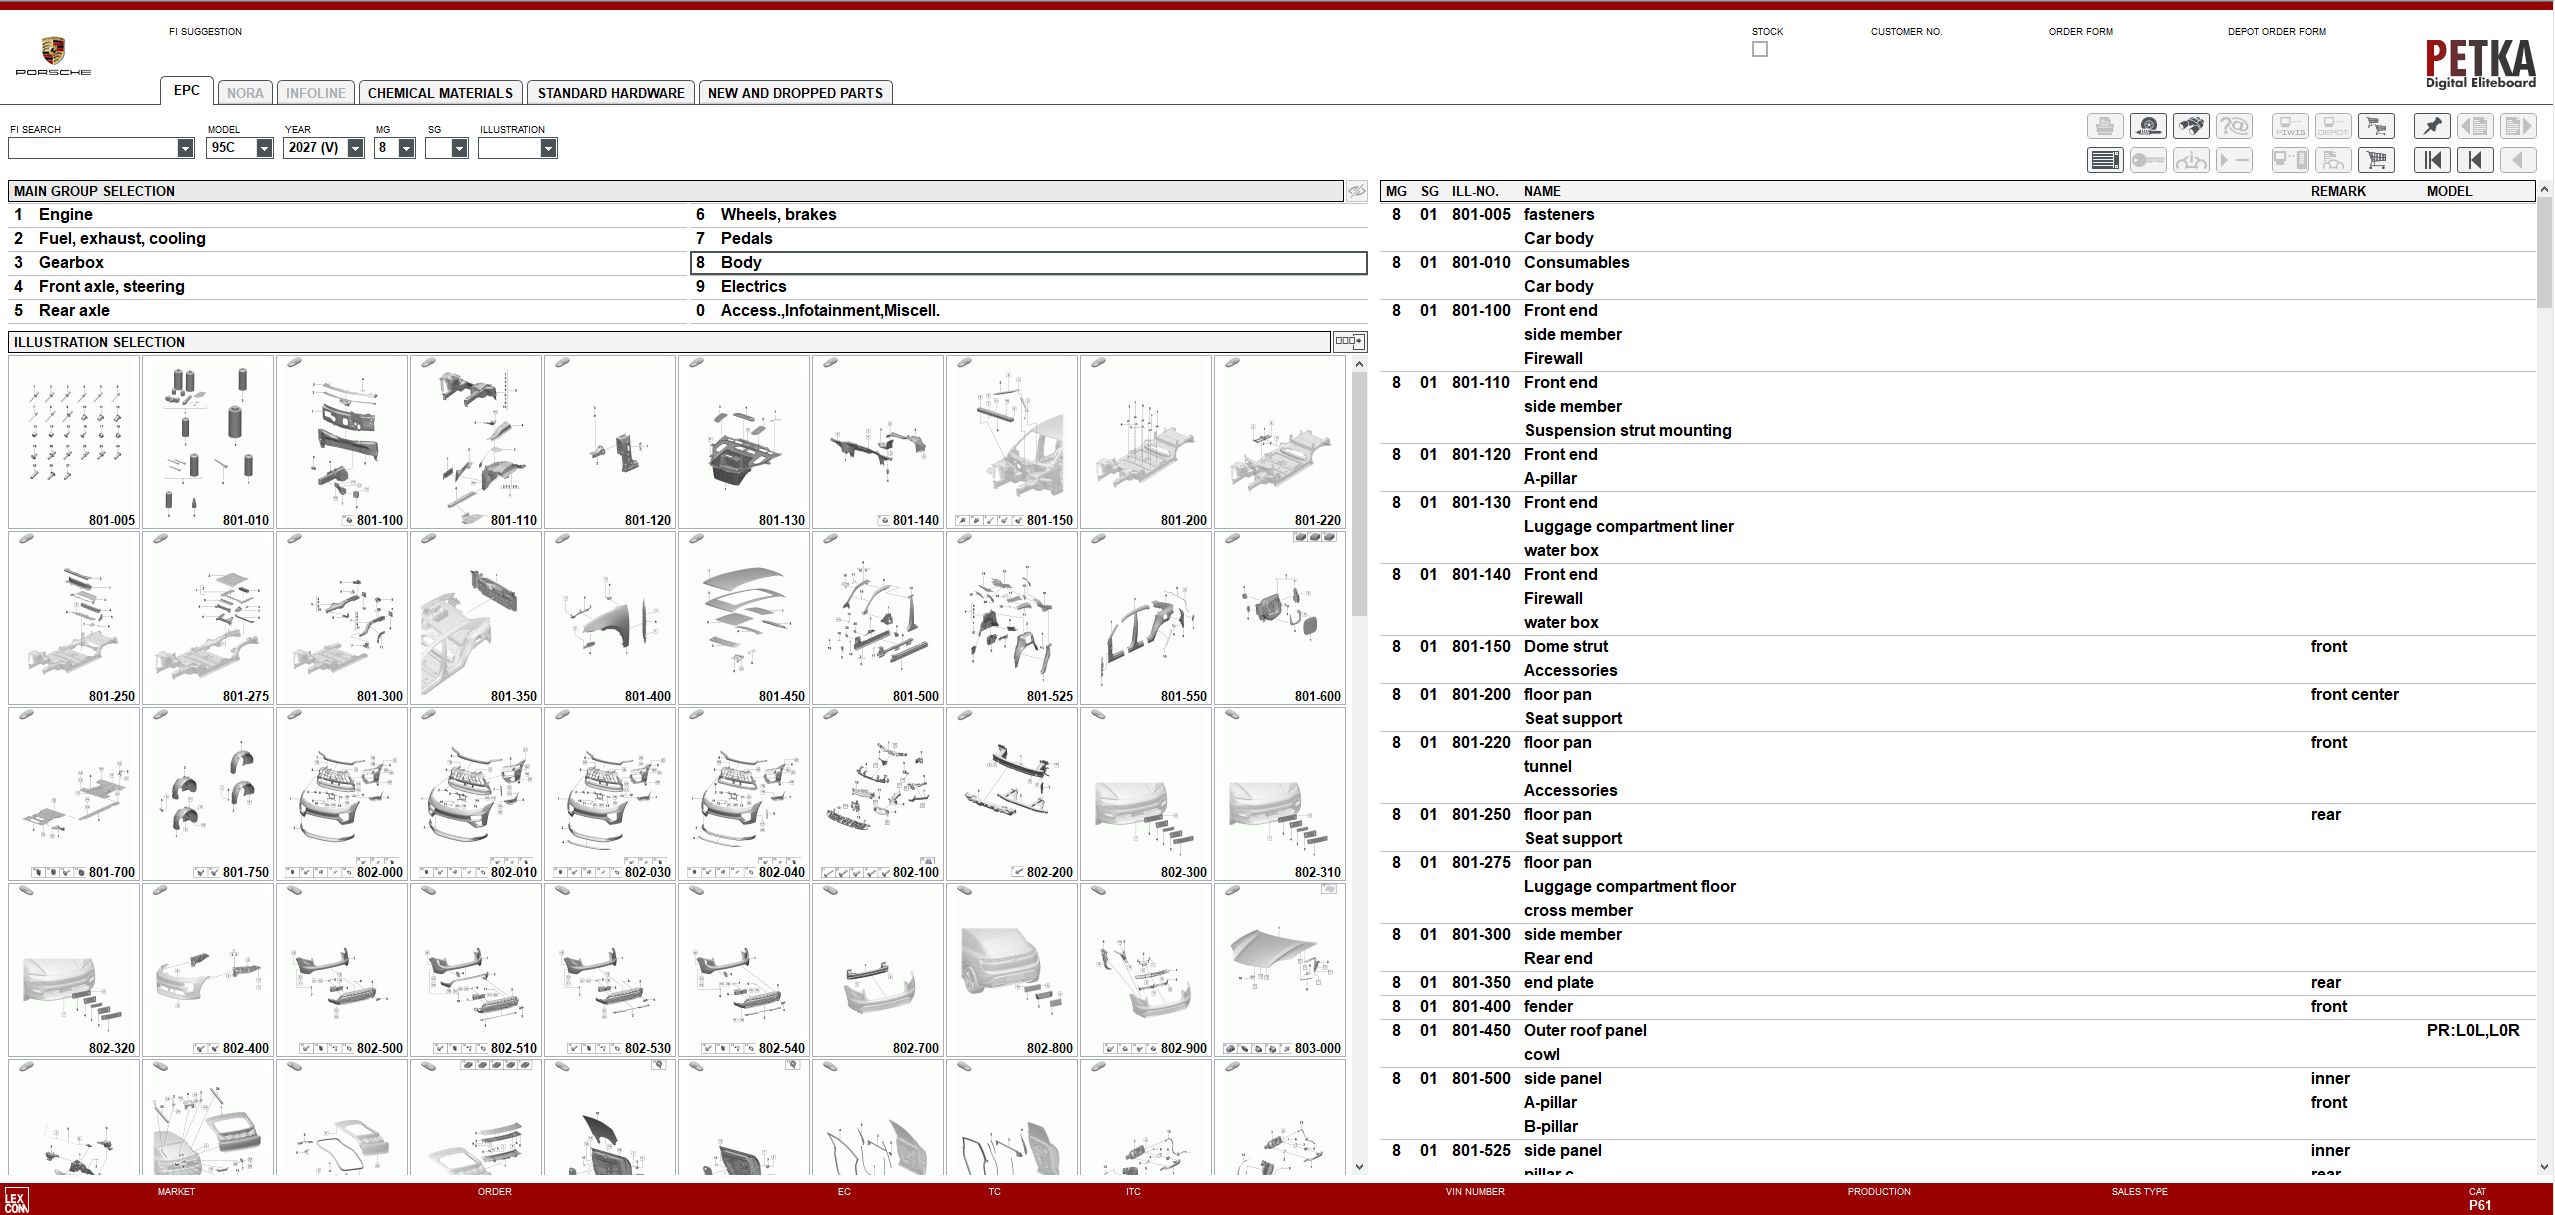Switch to the NORA tab
2555x1215 pixels.
[245, 93]
